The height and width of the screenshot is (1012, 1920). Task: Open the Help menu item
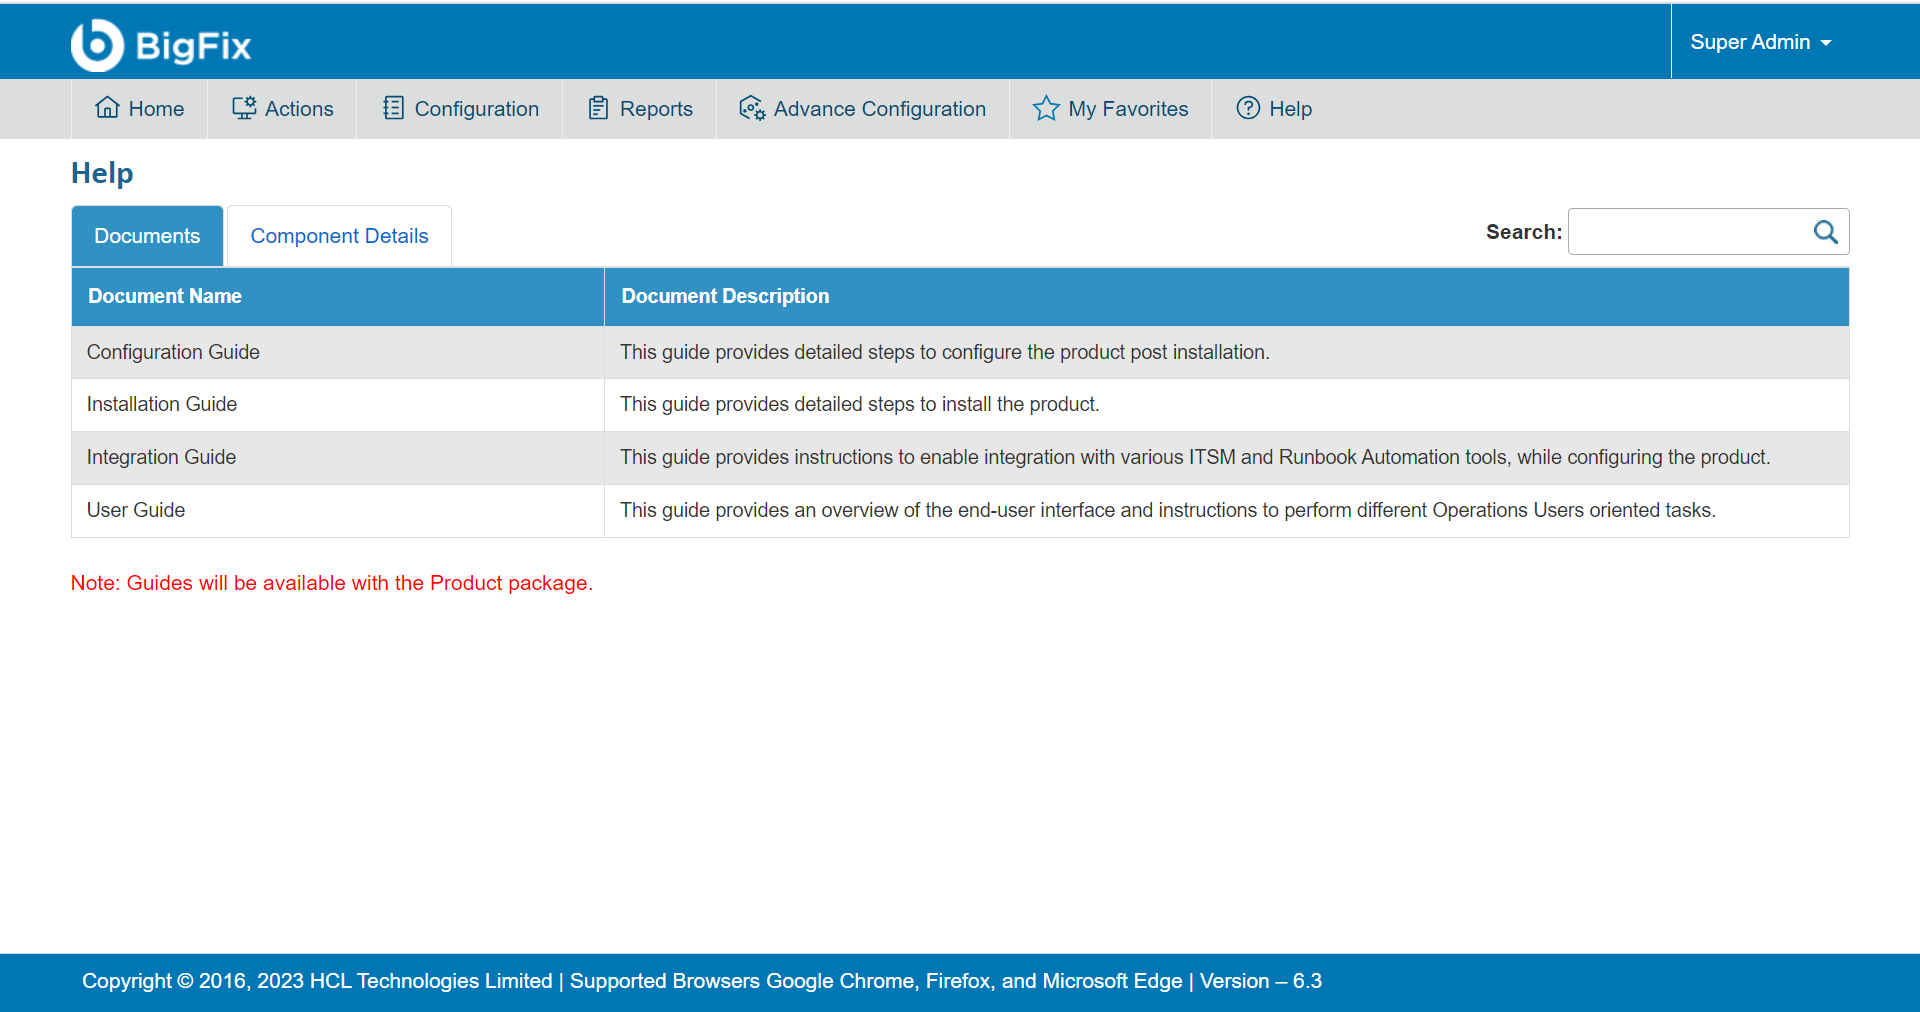(1274, 109)
